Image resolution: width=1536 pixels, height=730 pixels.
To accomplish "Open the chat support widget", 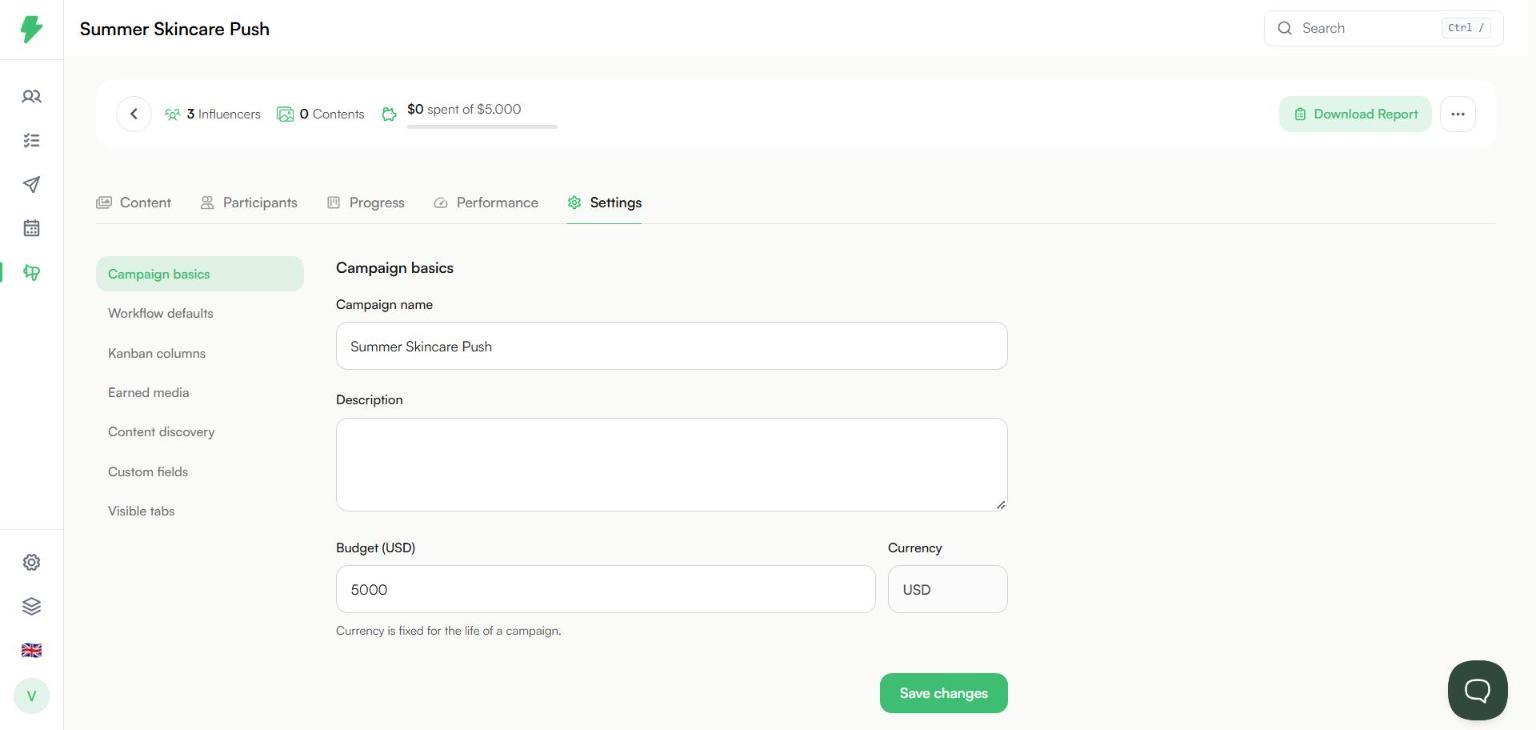I will (x=1477, y=690).
